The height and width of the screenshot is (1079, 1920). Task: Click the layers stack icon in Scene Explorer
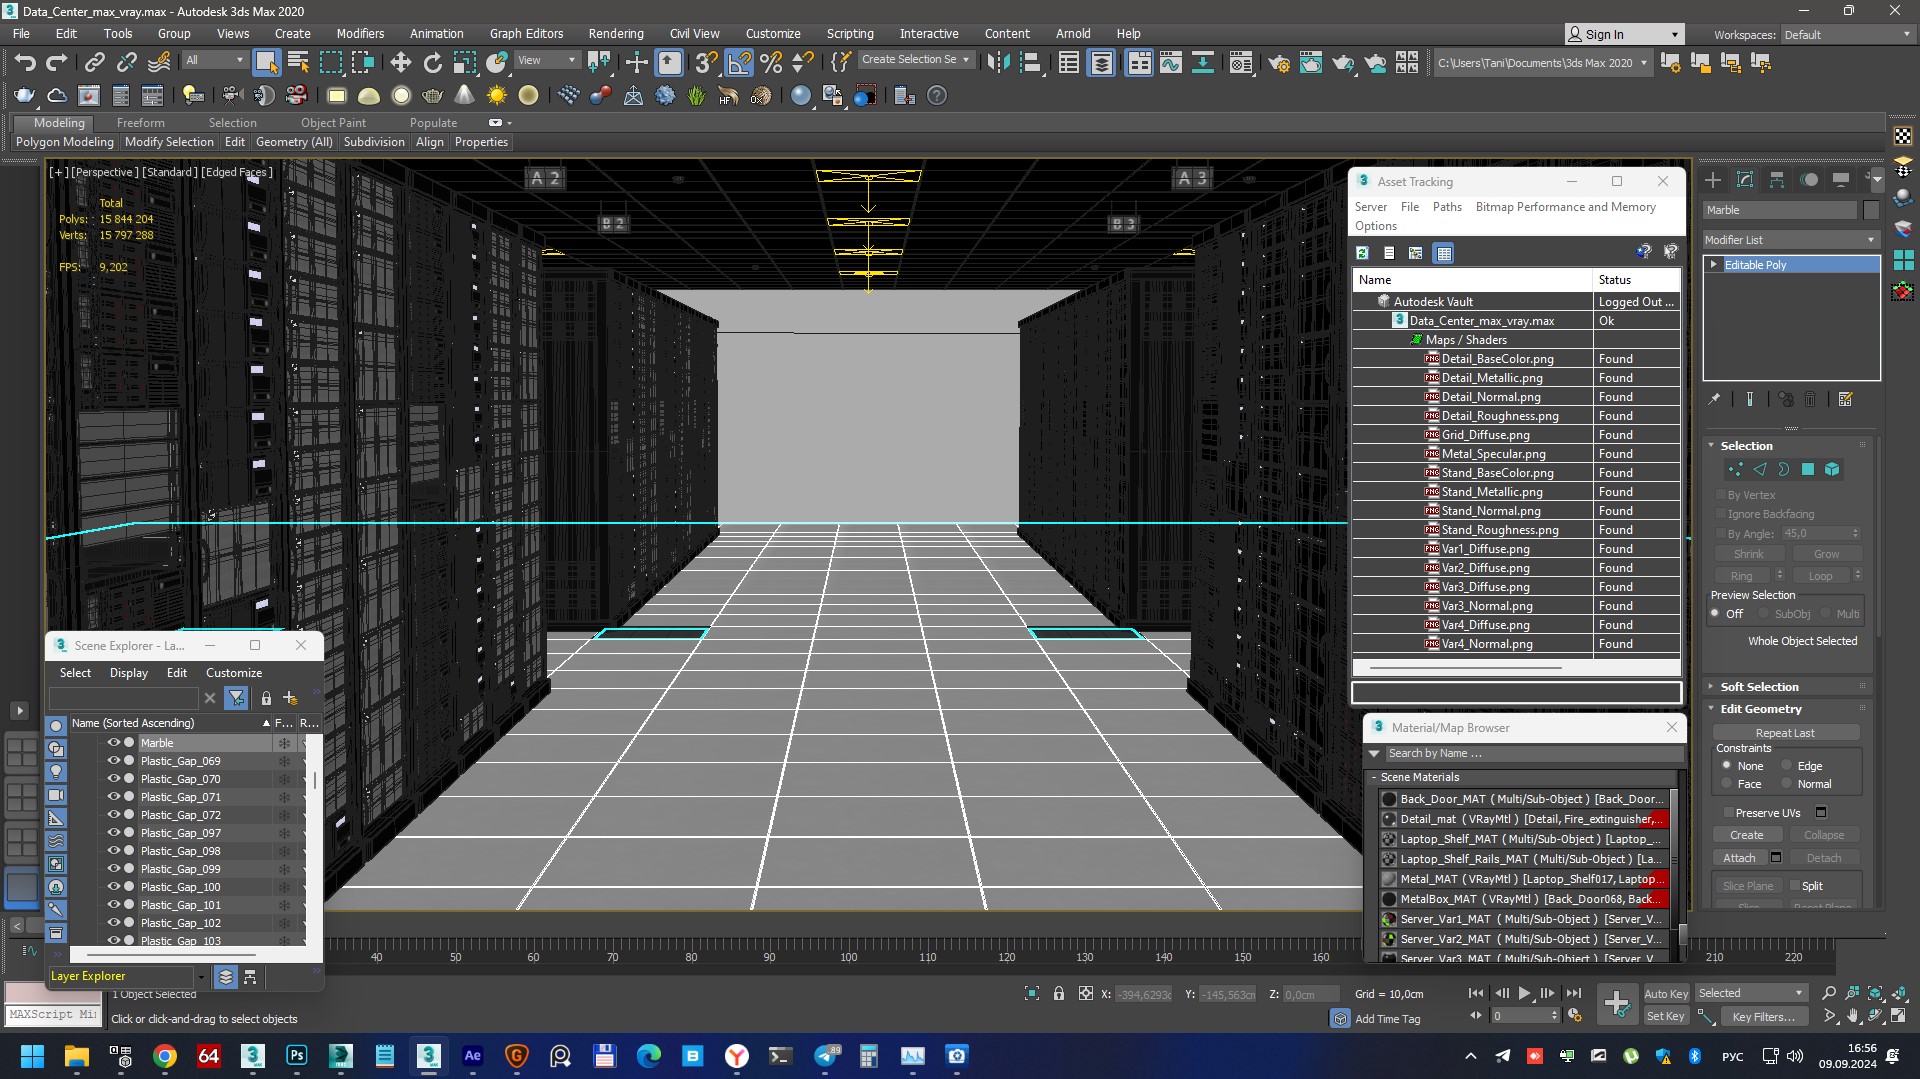tap(226, 977)
